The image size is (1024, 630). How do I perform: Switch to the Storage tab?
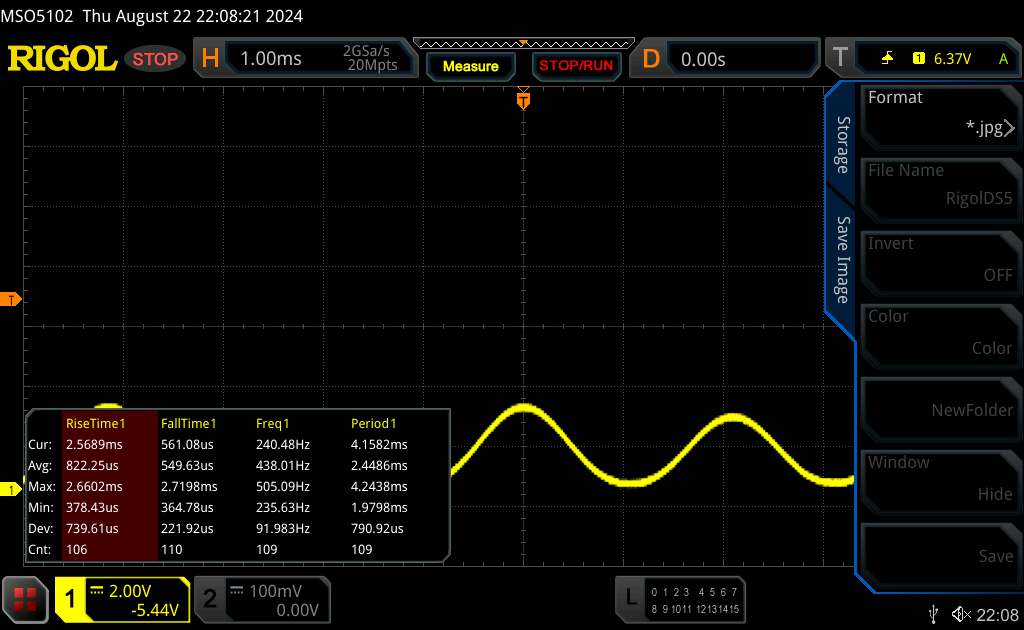pyautogui.click(x=843, y=144)
